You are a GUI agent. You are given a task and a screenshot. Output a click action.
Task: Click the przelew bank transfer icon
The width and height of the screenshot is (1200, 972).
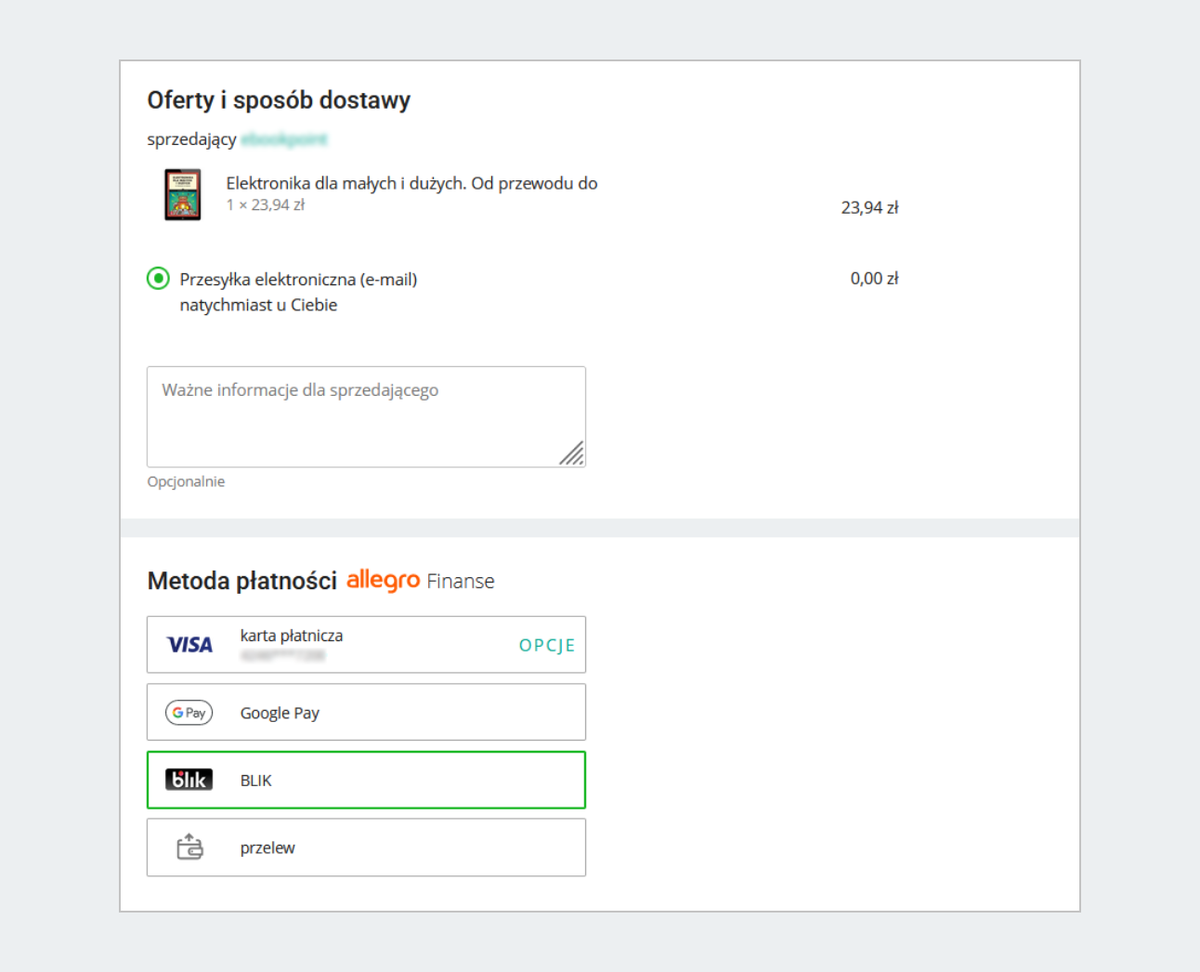pos(189,848)
